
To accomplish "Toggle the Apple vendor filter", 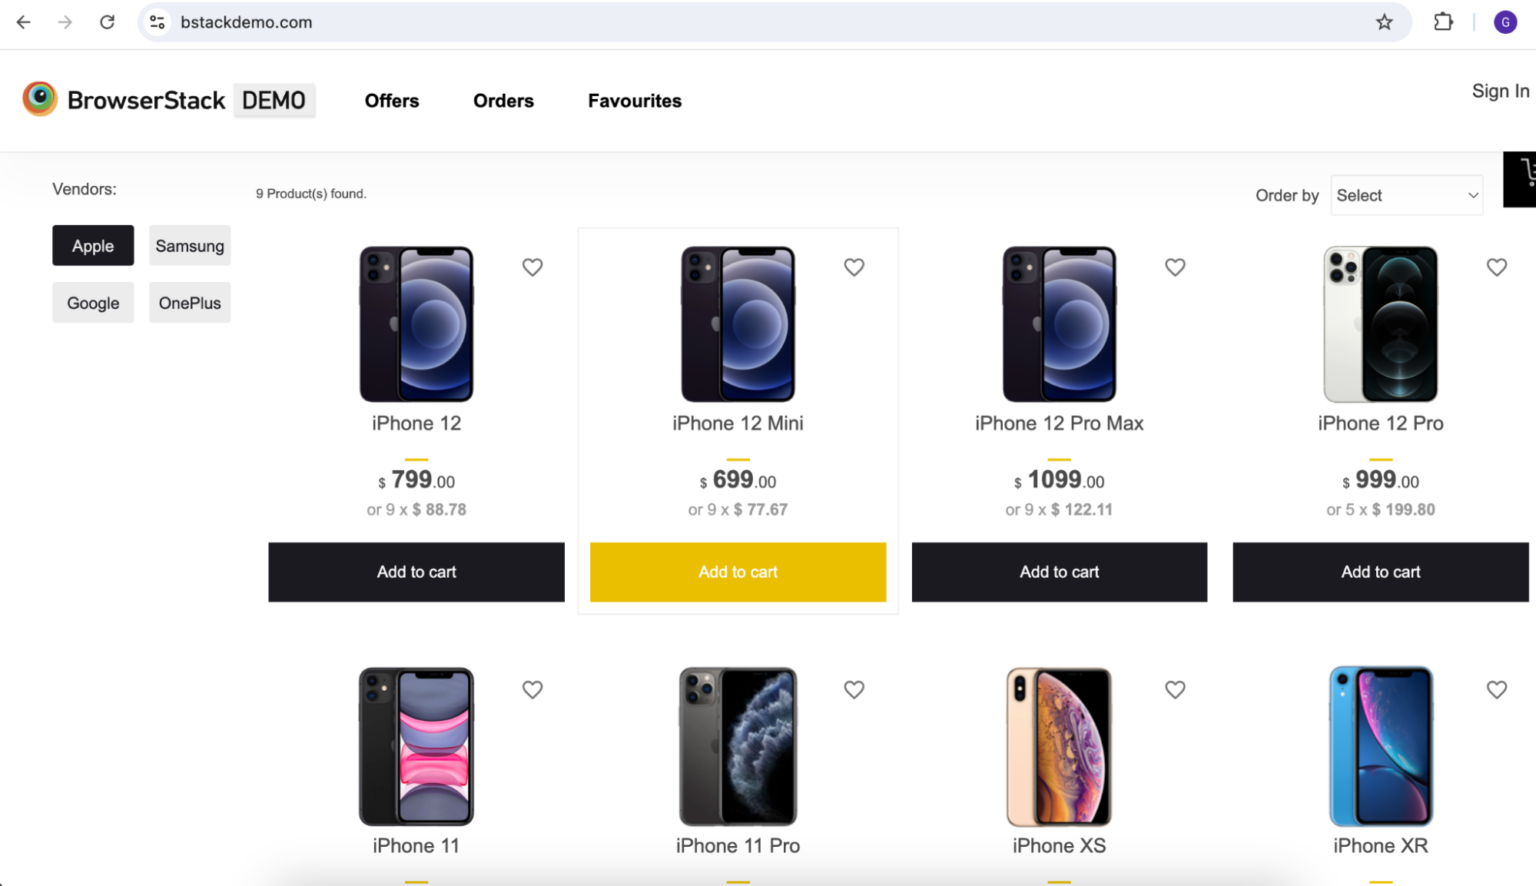I will click(93, 246).
